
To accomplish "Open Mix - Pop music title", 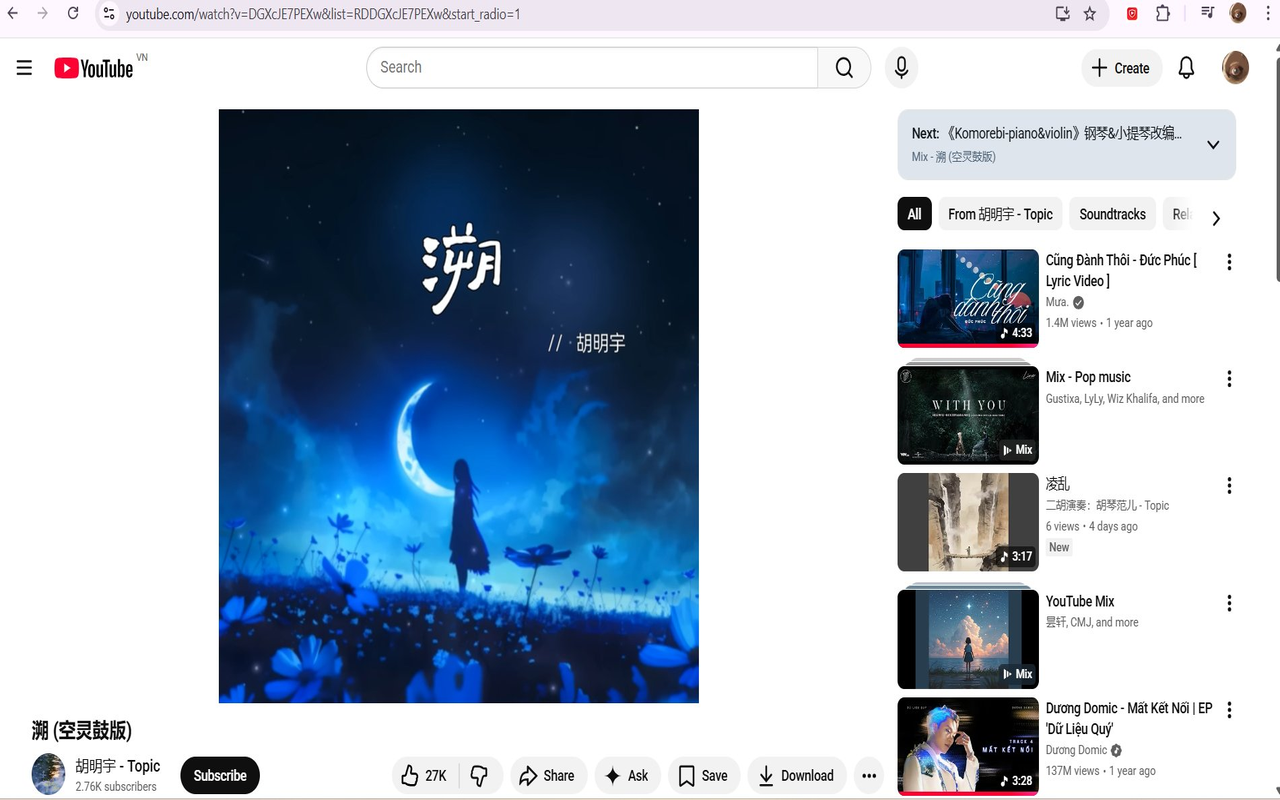I will coord(1088,377).
